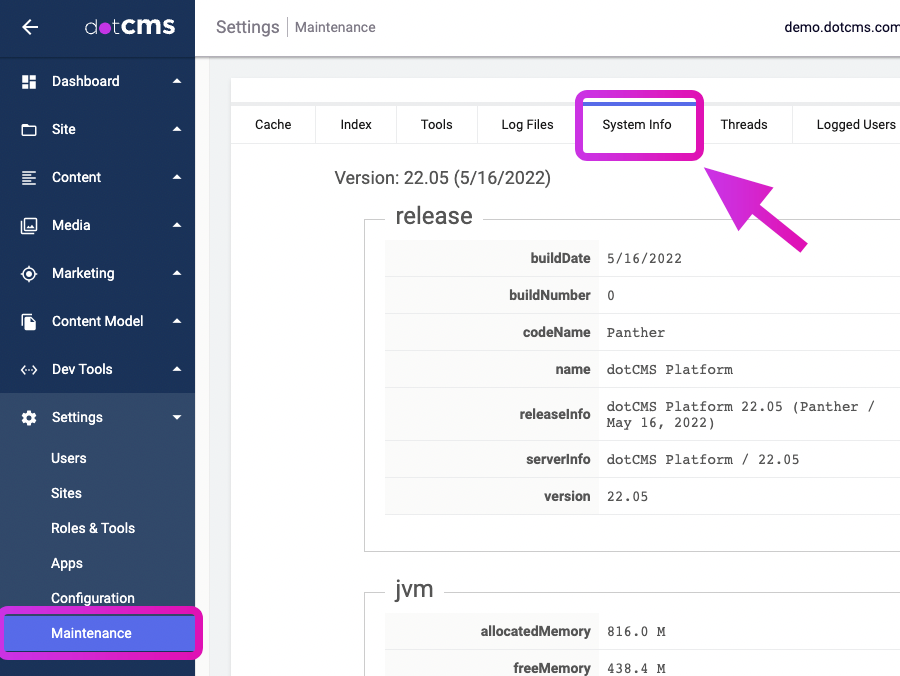
Task: Click the Dev Tools code icon
Action: pyautogui.click(x=29, y=370)
